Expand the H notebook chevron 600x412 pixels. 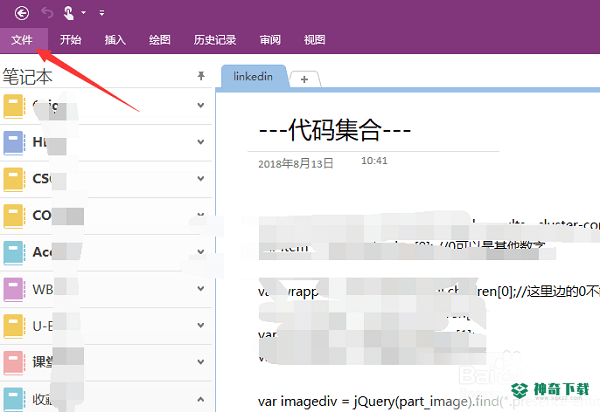coord(201,142)
